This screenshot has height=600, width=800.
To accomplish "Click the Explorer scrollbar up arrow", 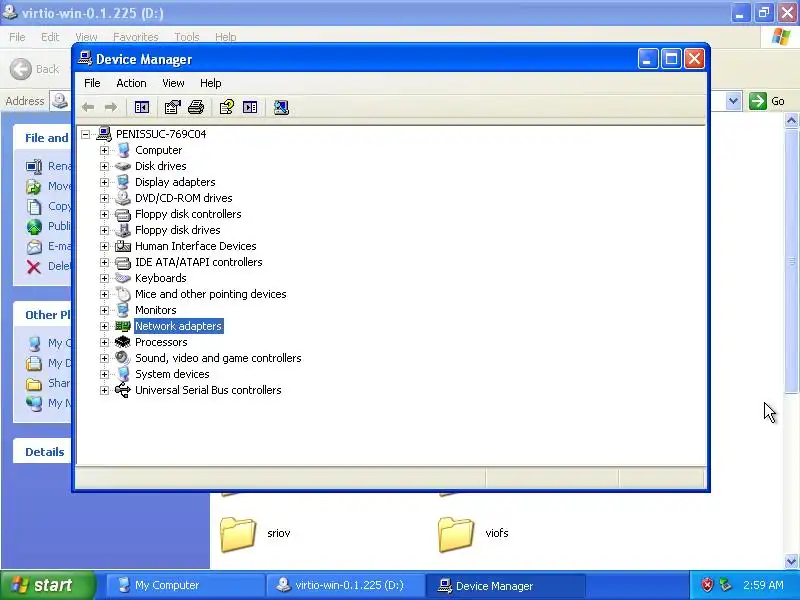I will (x=791, y=120).
